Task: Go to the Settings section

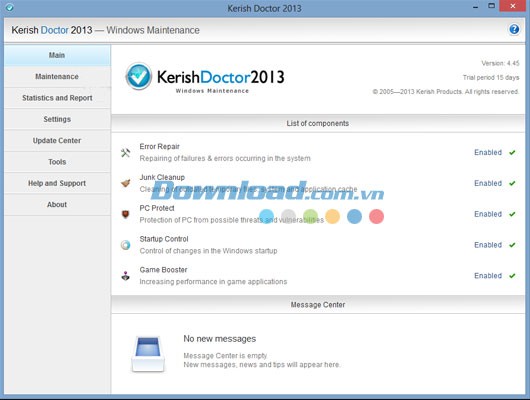Action: coord(57,119)
